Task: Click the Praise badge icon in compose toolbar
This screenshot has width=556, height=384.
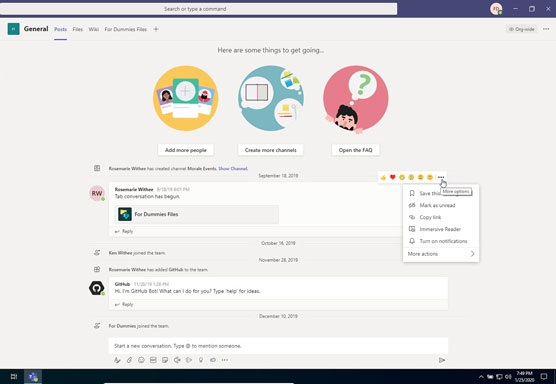Action: point(201,360)
